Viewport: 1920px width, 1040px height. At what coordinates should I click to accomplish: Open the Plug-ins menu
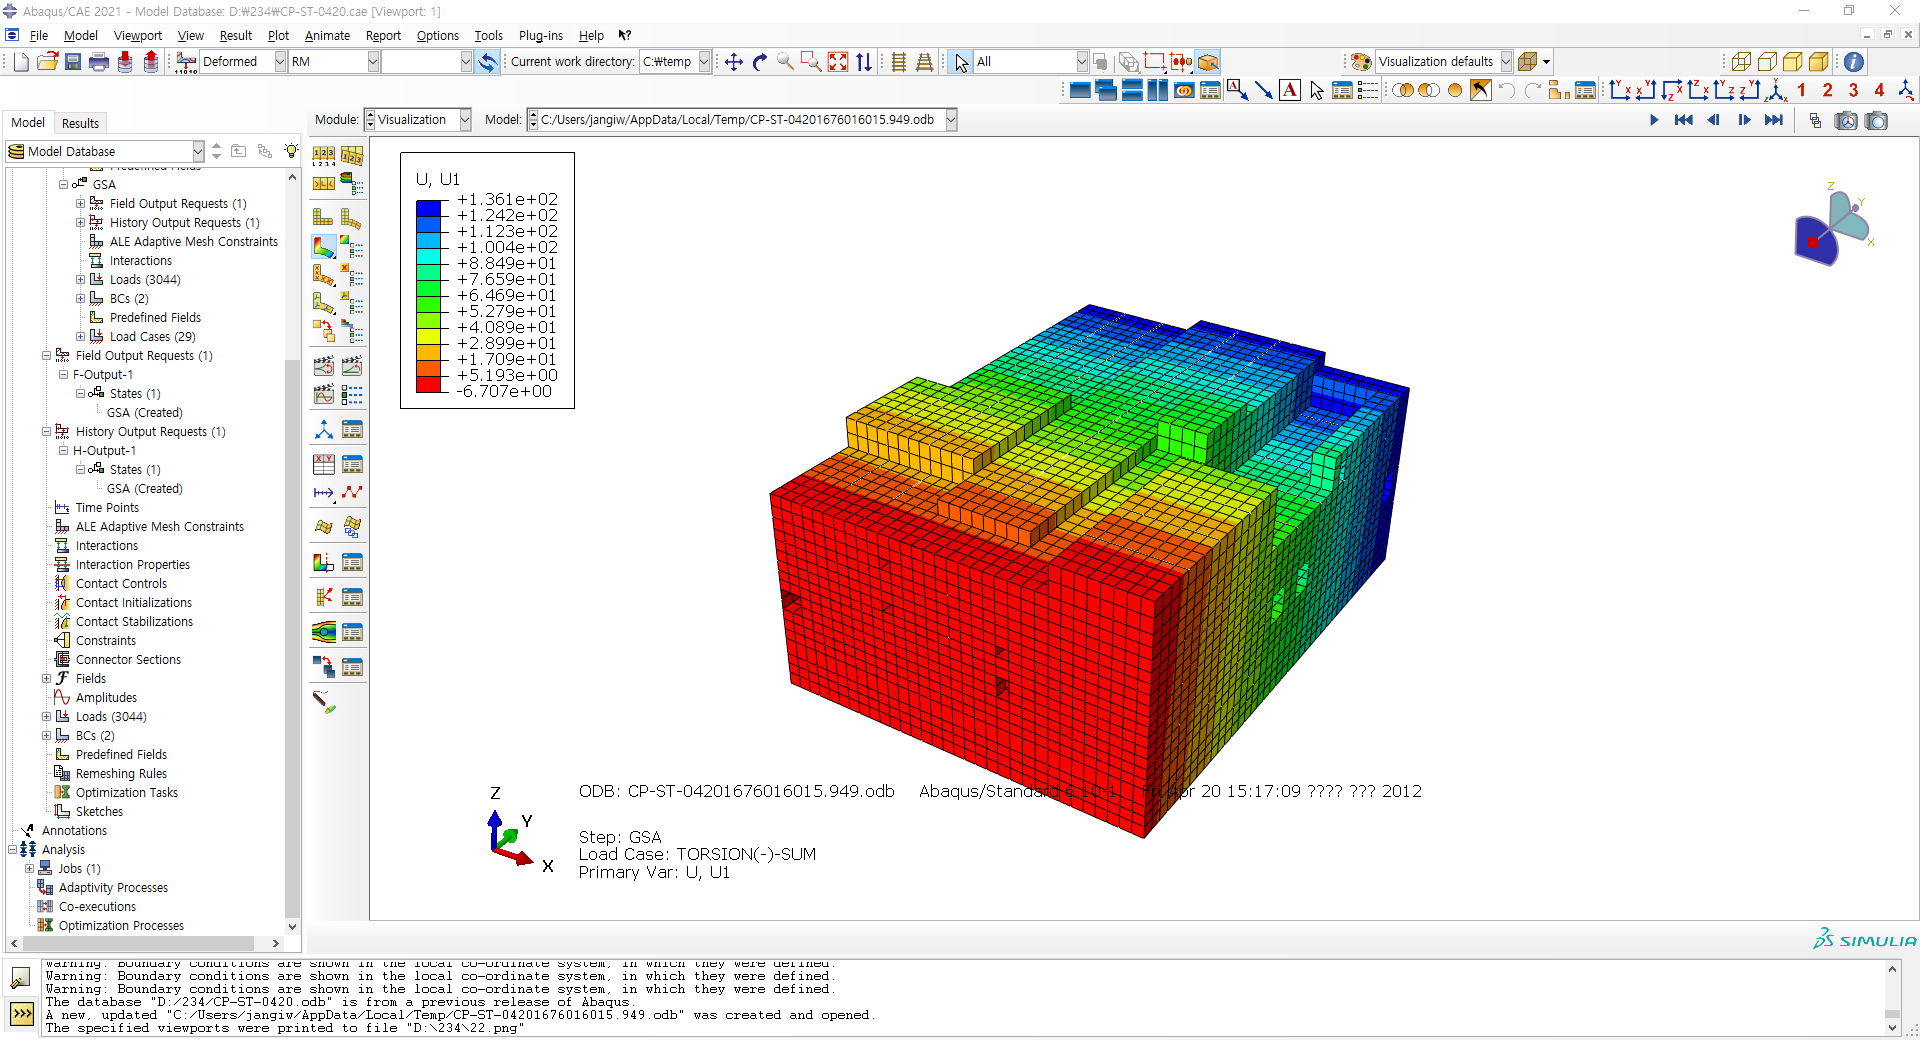541,35
